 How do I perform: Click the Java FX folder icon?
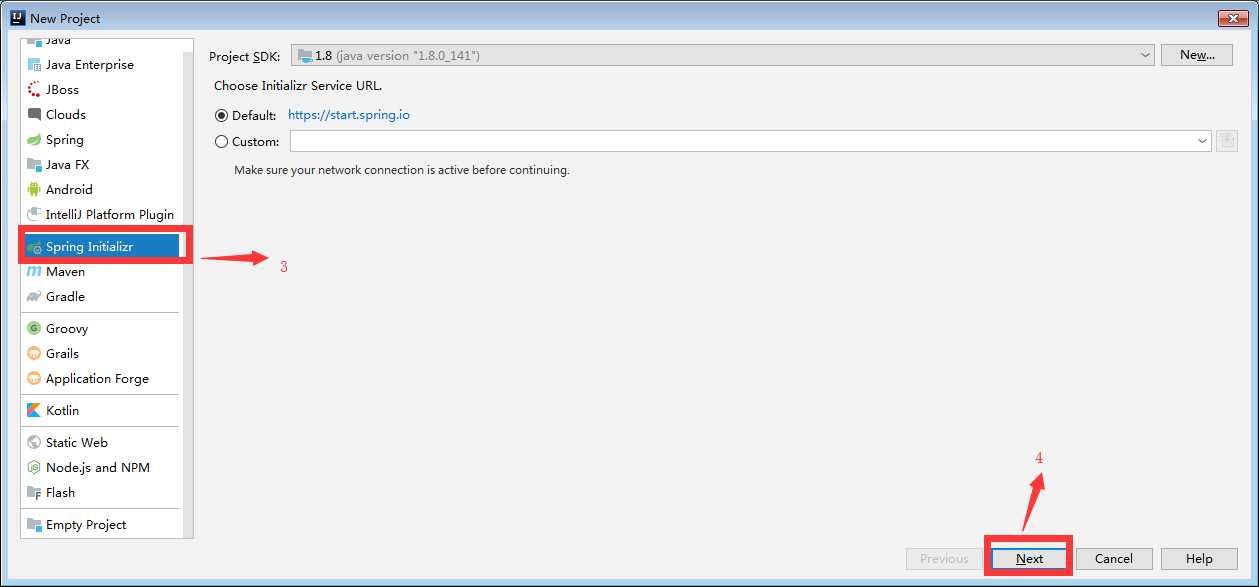pyautogui.click(x=34, y=165)
